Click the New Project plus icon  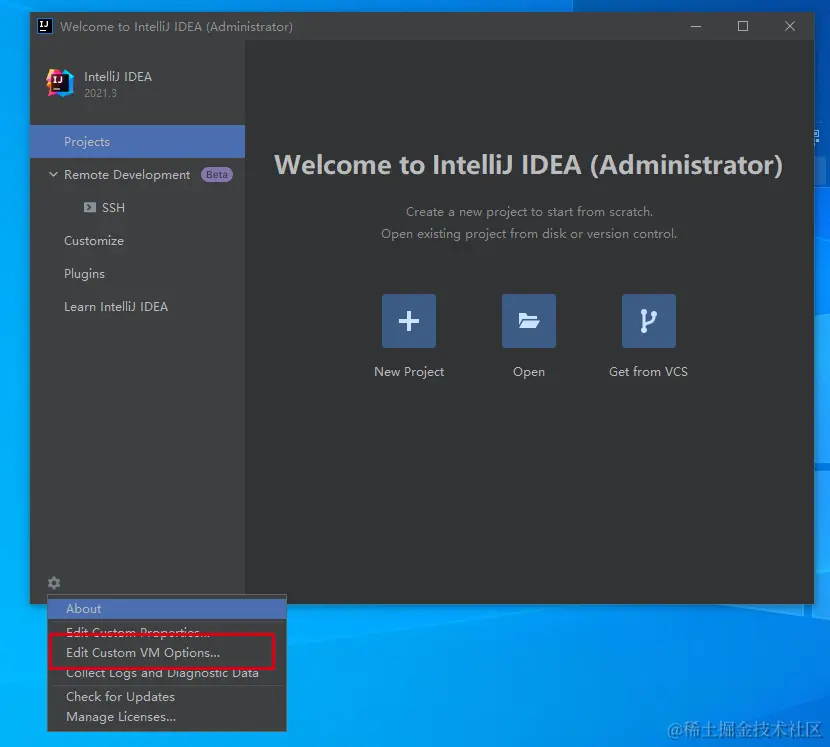(x=409, y=321)
